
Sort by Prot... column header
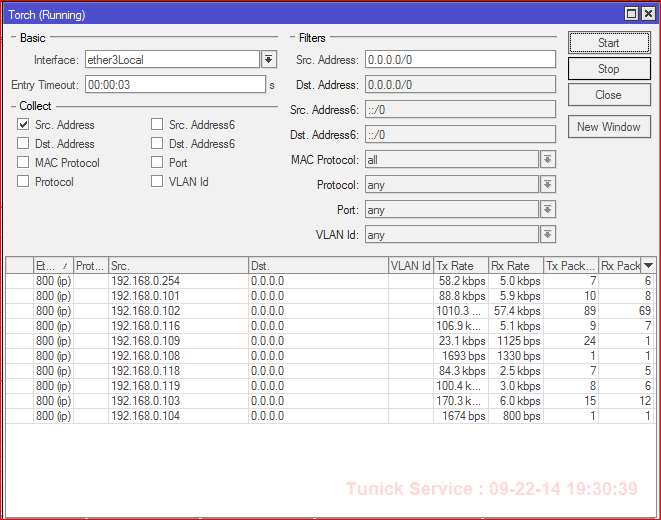(x=91, y=266)
